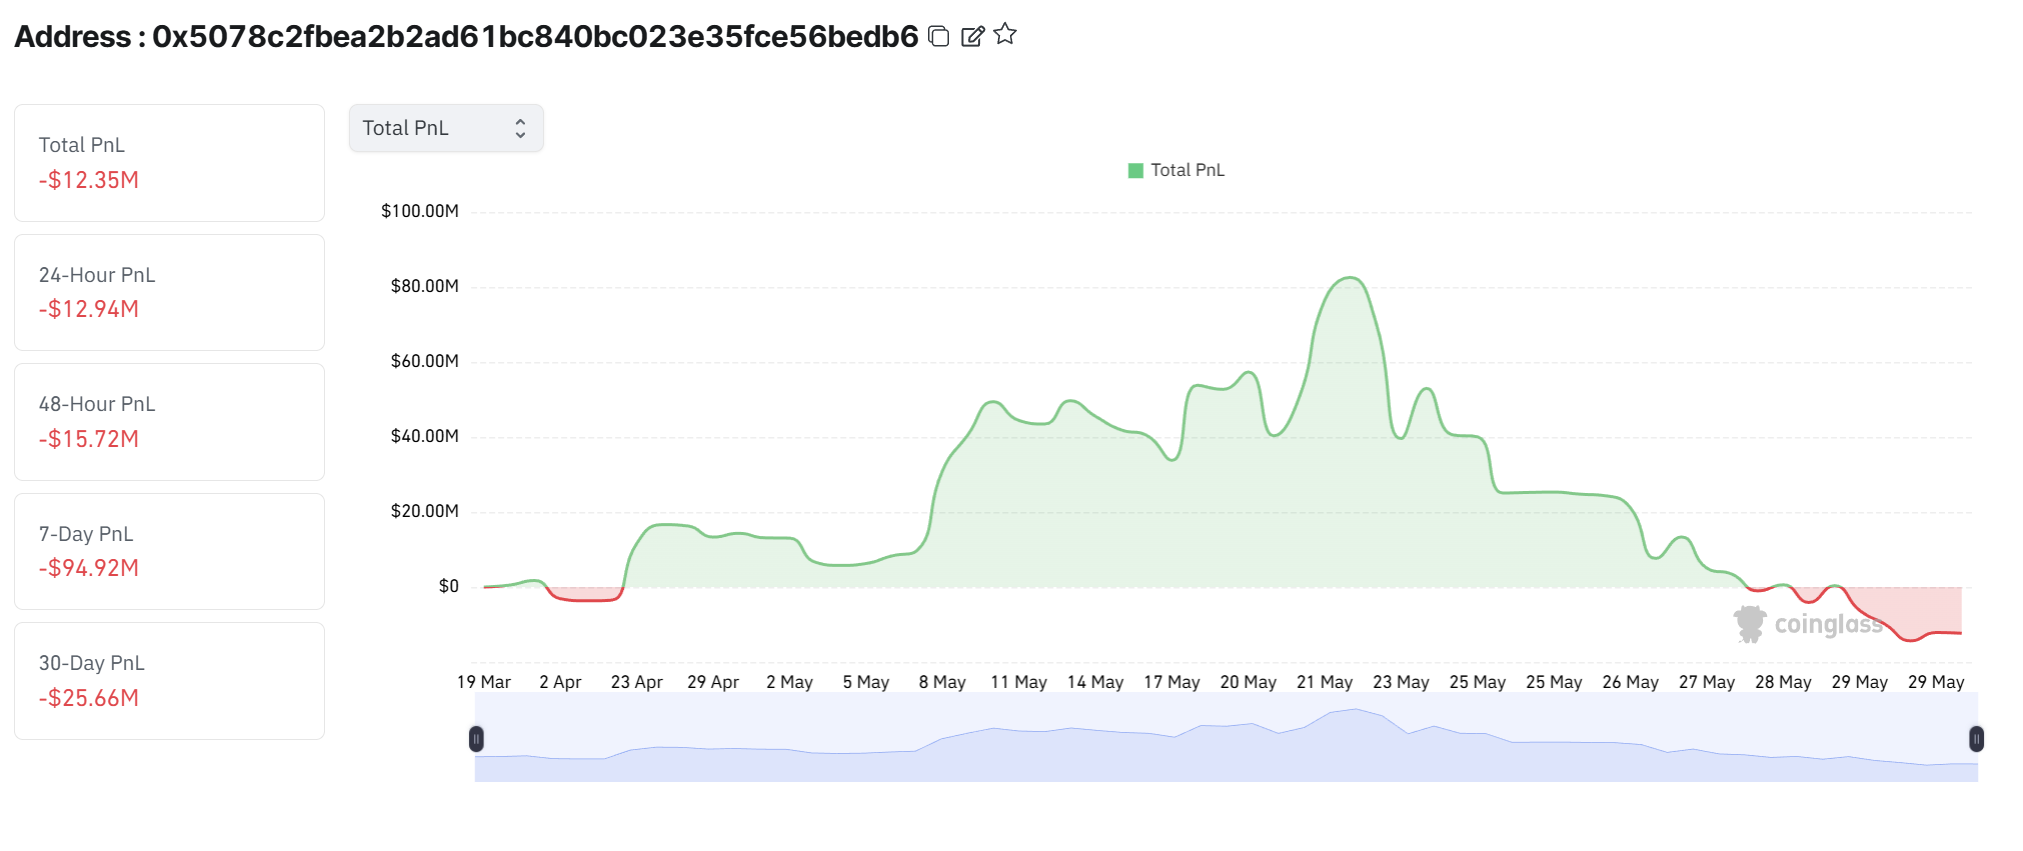Click the coinglass watermark logo
The image size is (2023, 851).
coord(1808,624)
